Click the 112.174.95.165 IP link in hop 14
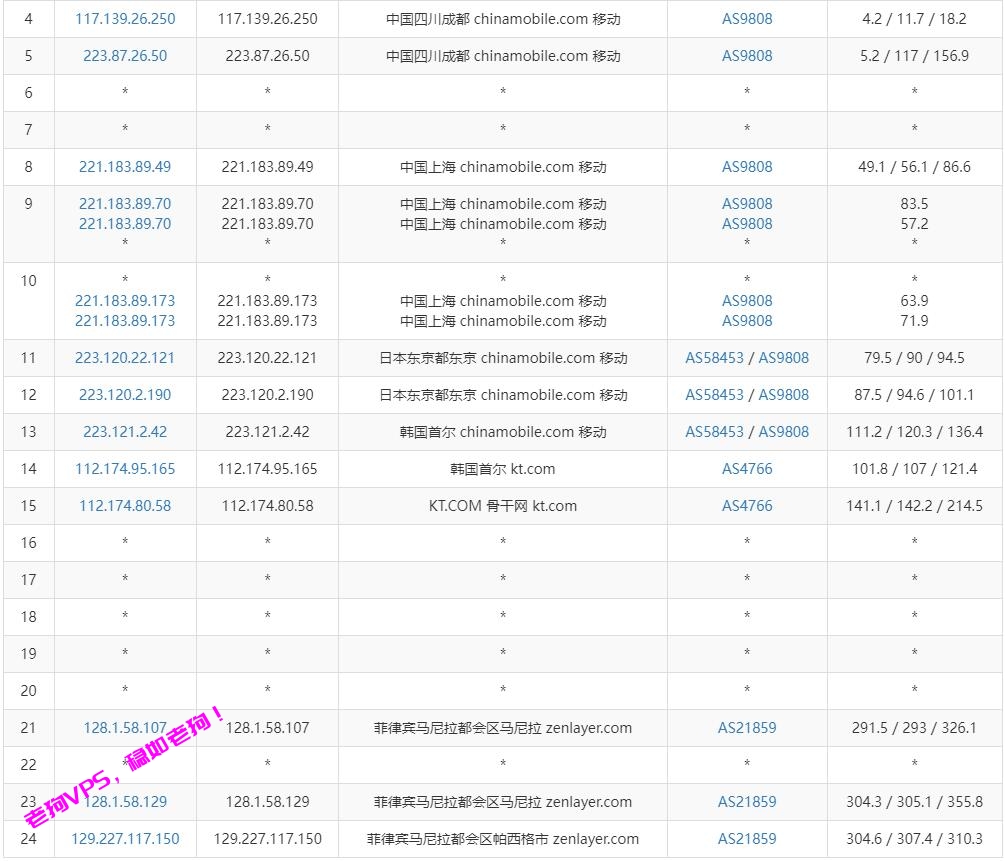 pyautogui.click(x=125, y=469)
